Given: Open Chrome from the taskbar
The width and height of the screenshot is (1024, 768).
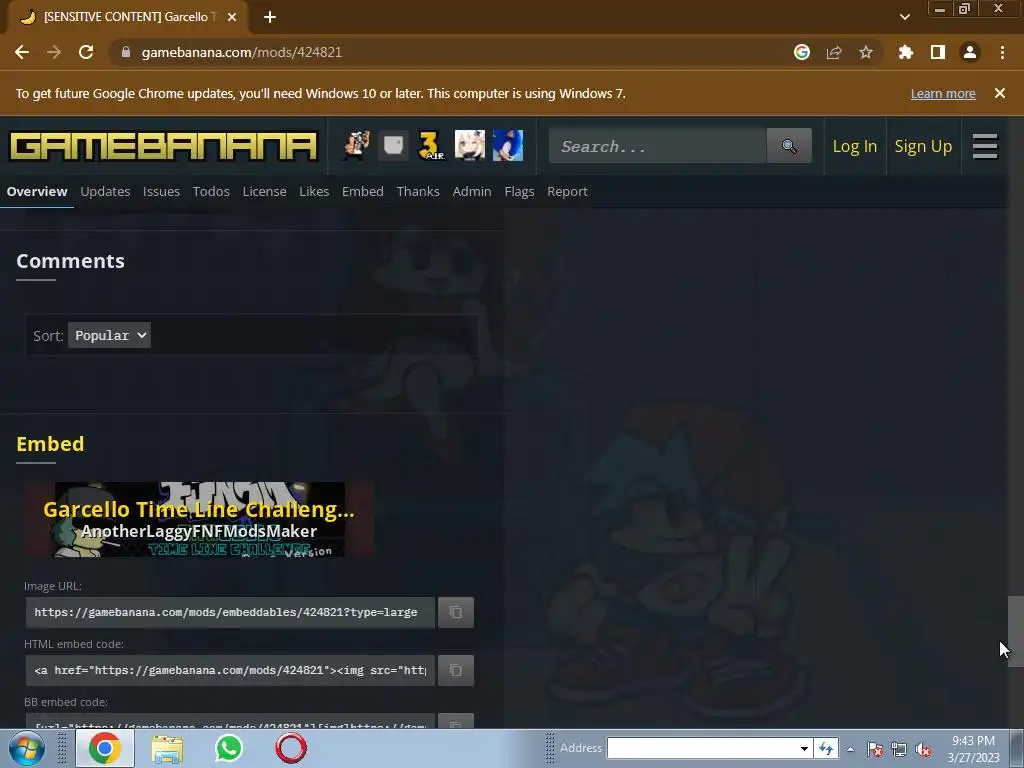Looking at the screenshot, I should pyautogui.click(x=104, y=748).
